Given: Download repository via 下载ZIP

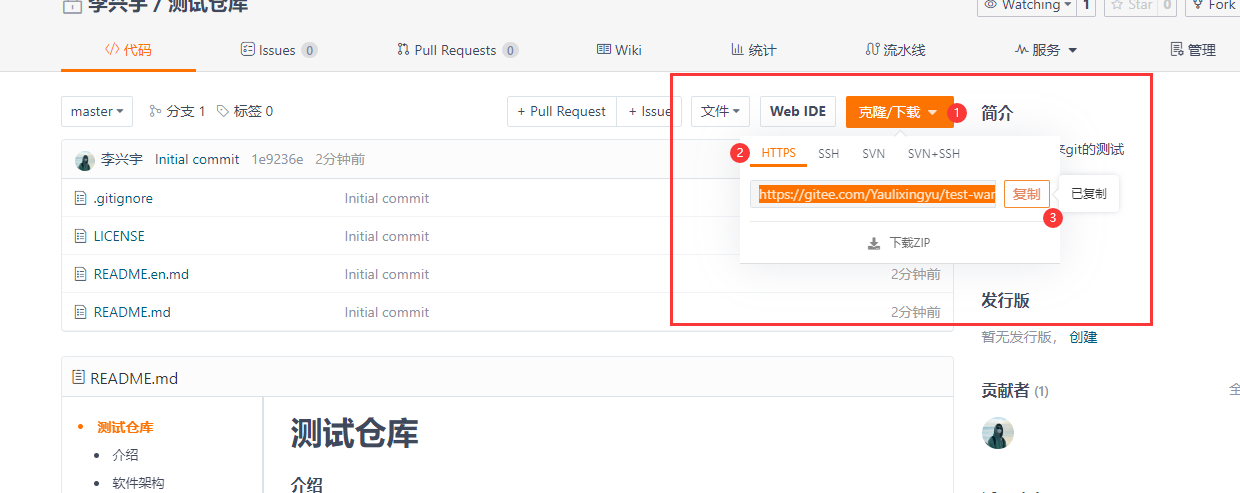Looking at the screenshot, I should (899, 243).
